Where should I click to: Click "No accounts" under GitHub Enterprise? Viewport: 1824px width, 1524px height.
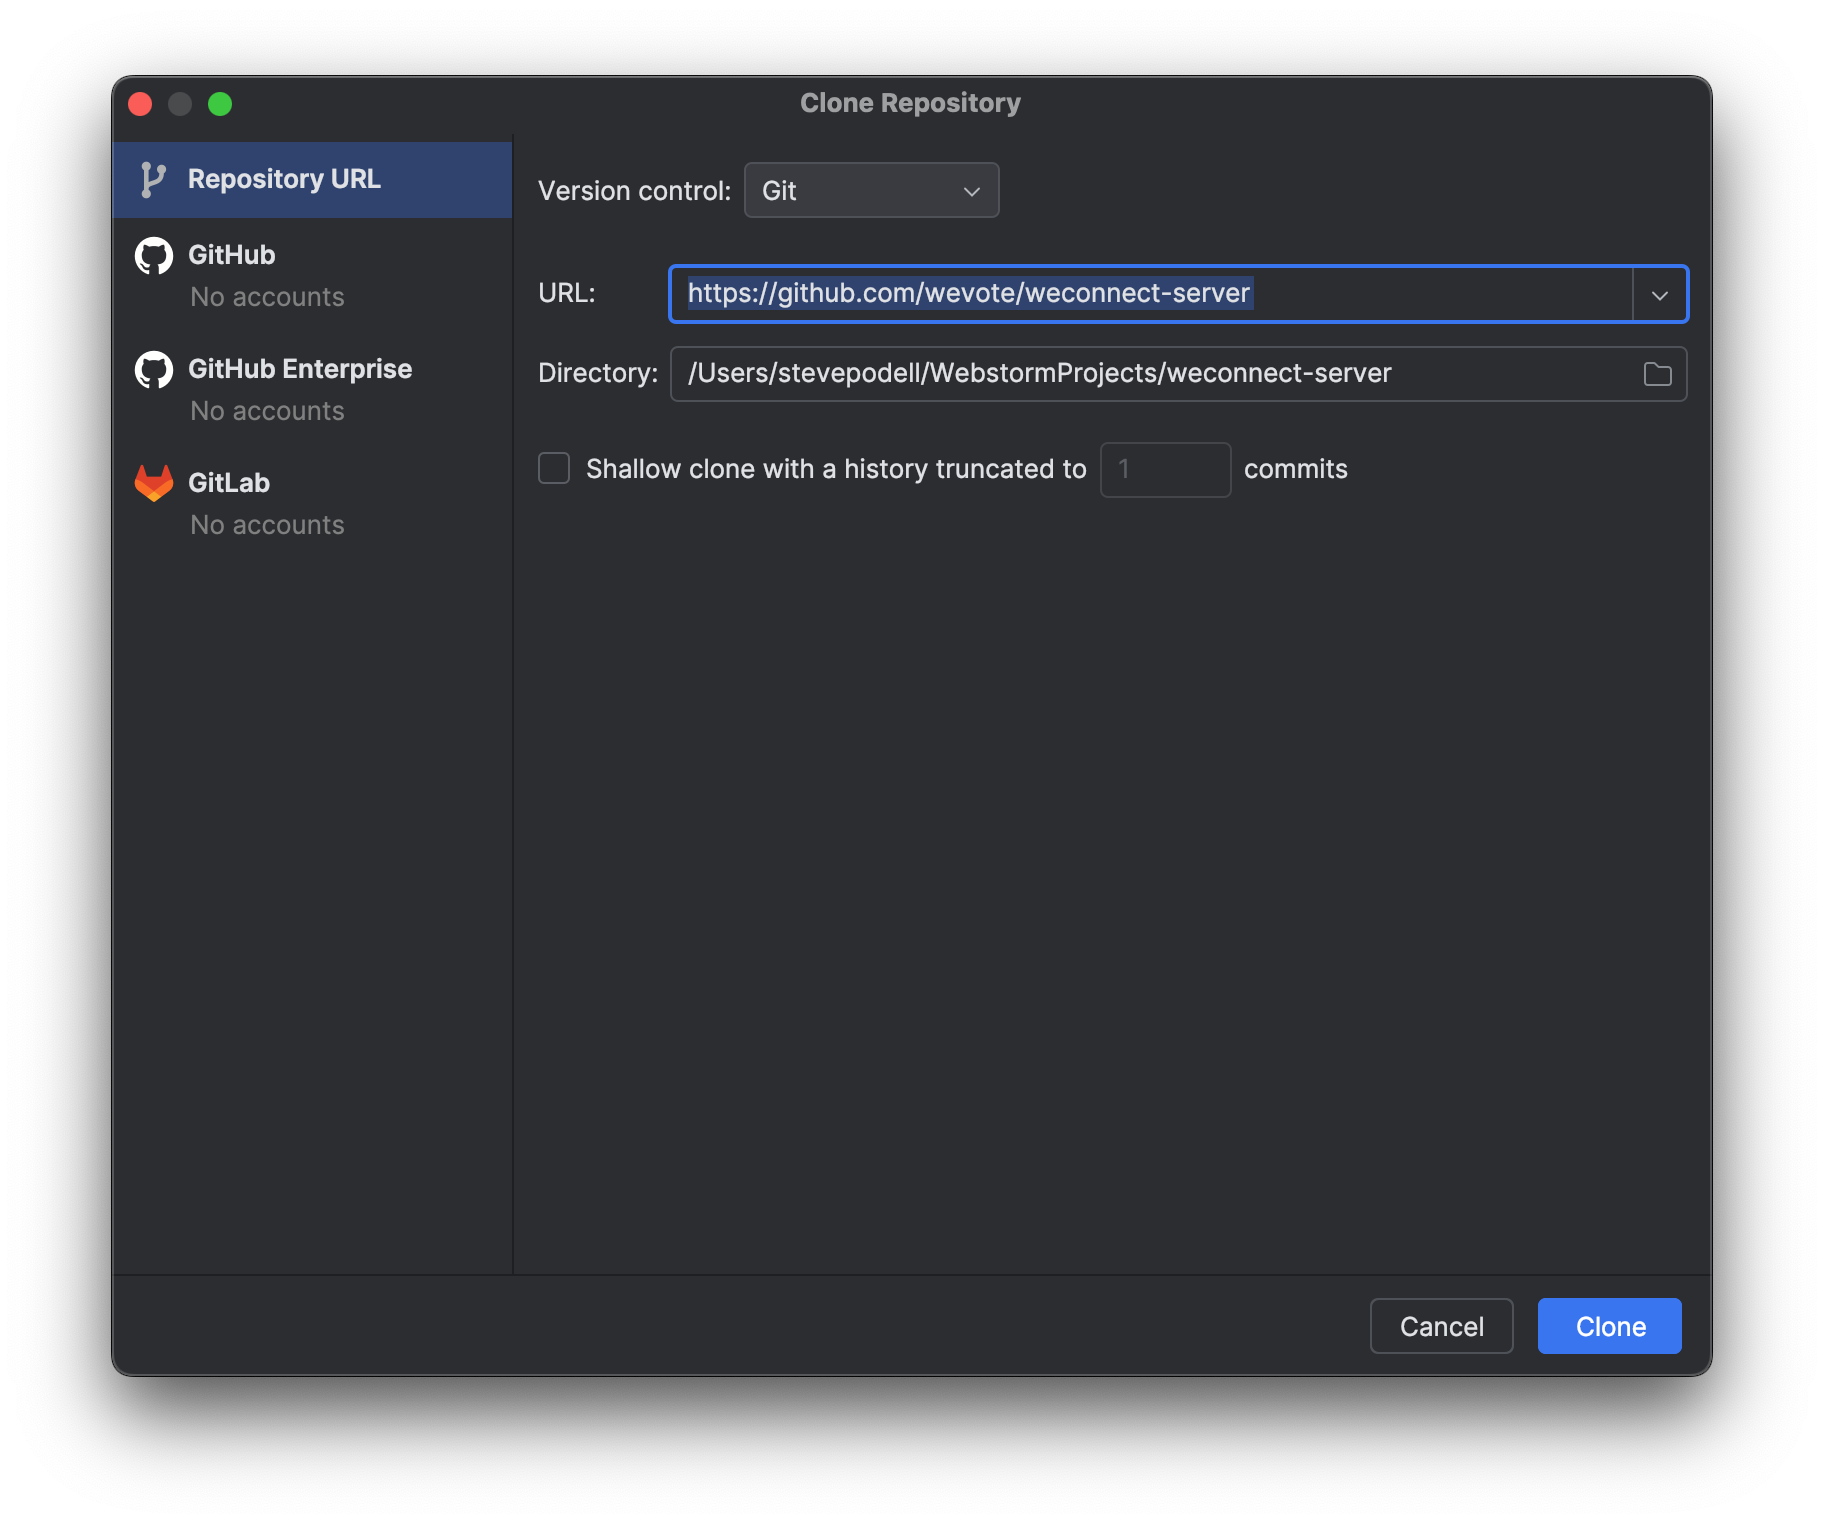[267, 411]
